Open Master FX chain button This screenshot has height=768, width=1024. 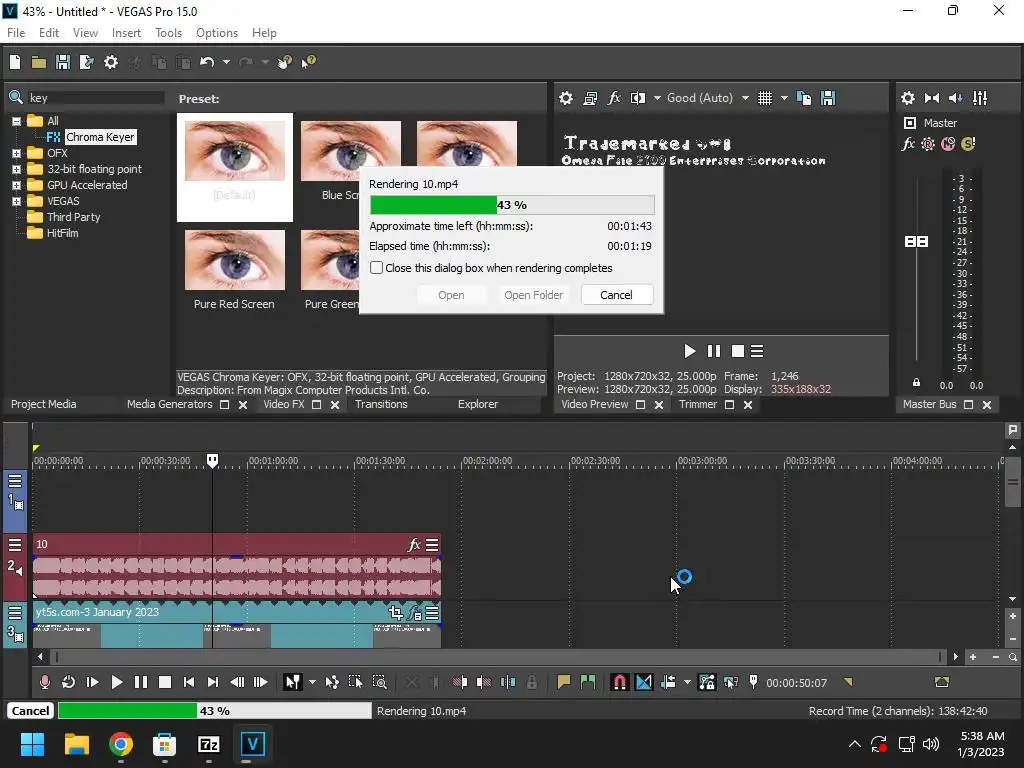(908, 144)
